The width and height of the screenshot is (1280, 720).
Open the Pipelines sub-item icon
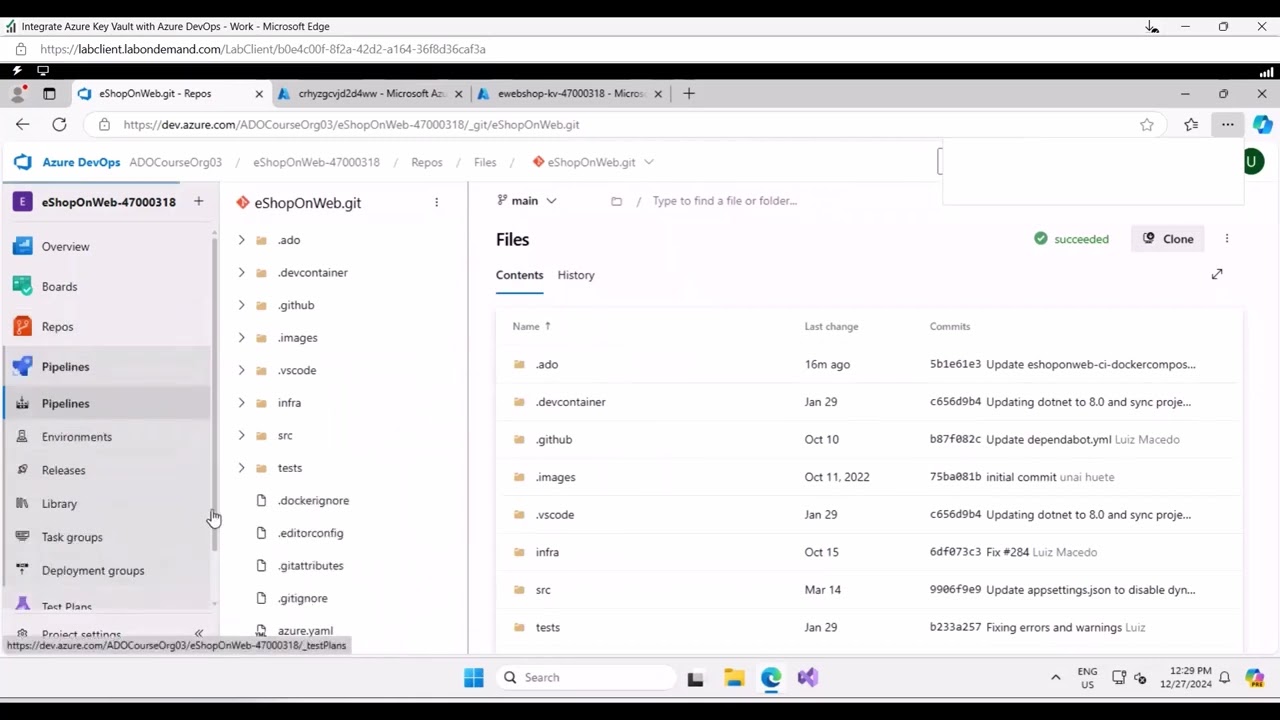(x=22, y=403)
